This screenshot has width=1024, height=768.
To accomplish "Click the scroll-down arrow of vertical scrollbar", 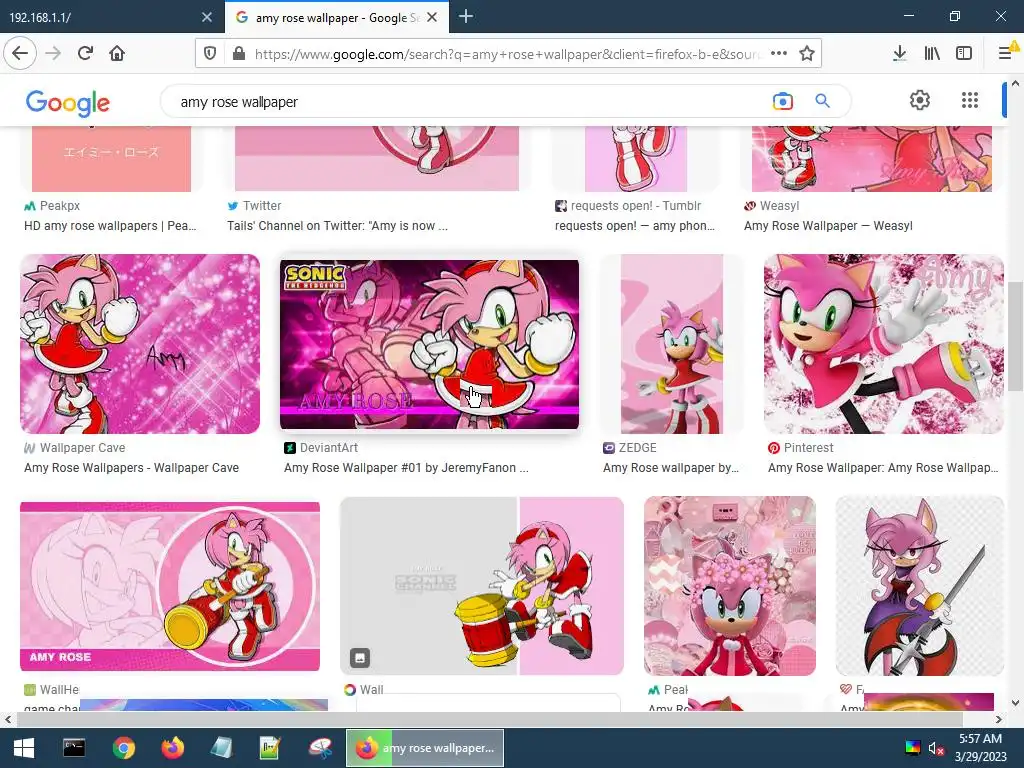I will tap(1015, 703).
